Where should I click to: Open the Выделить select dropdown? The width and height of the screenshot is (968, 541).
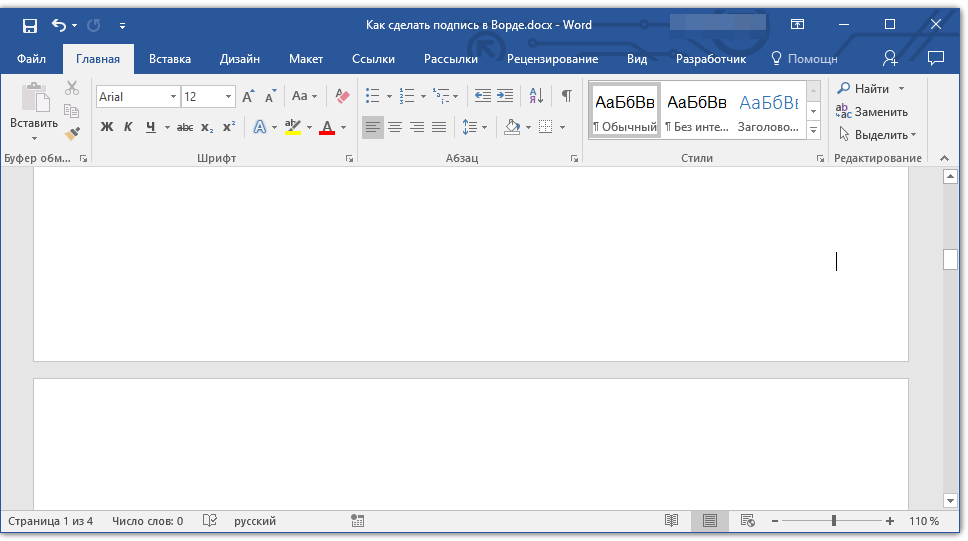877,135
